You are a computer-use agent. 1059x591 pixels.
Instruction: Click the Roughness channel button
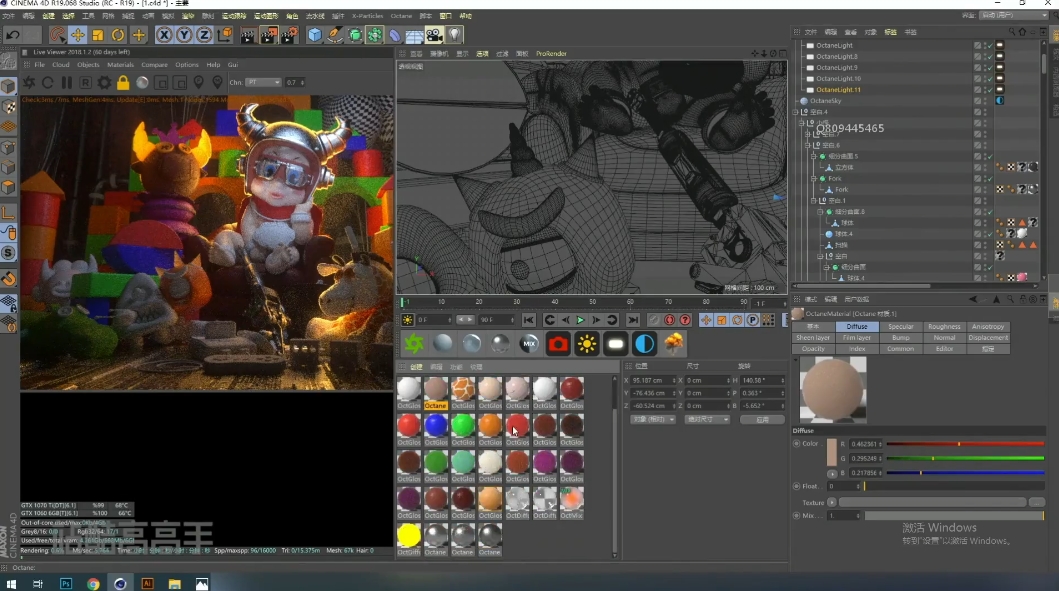click(944, 327)
